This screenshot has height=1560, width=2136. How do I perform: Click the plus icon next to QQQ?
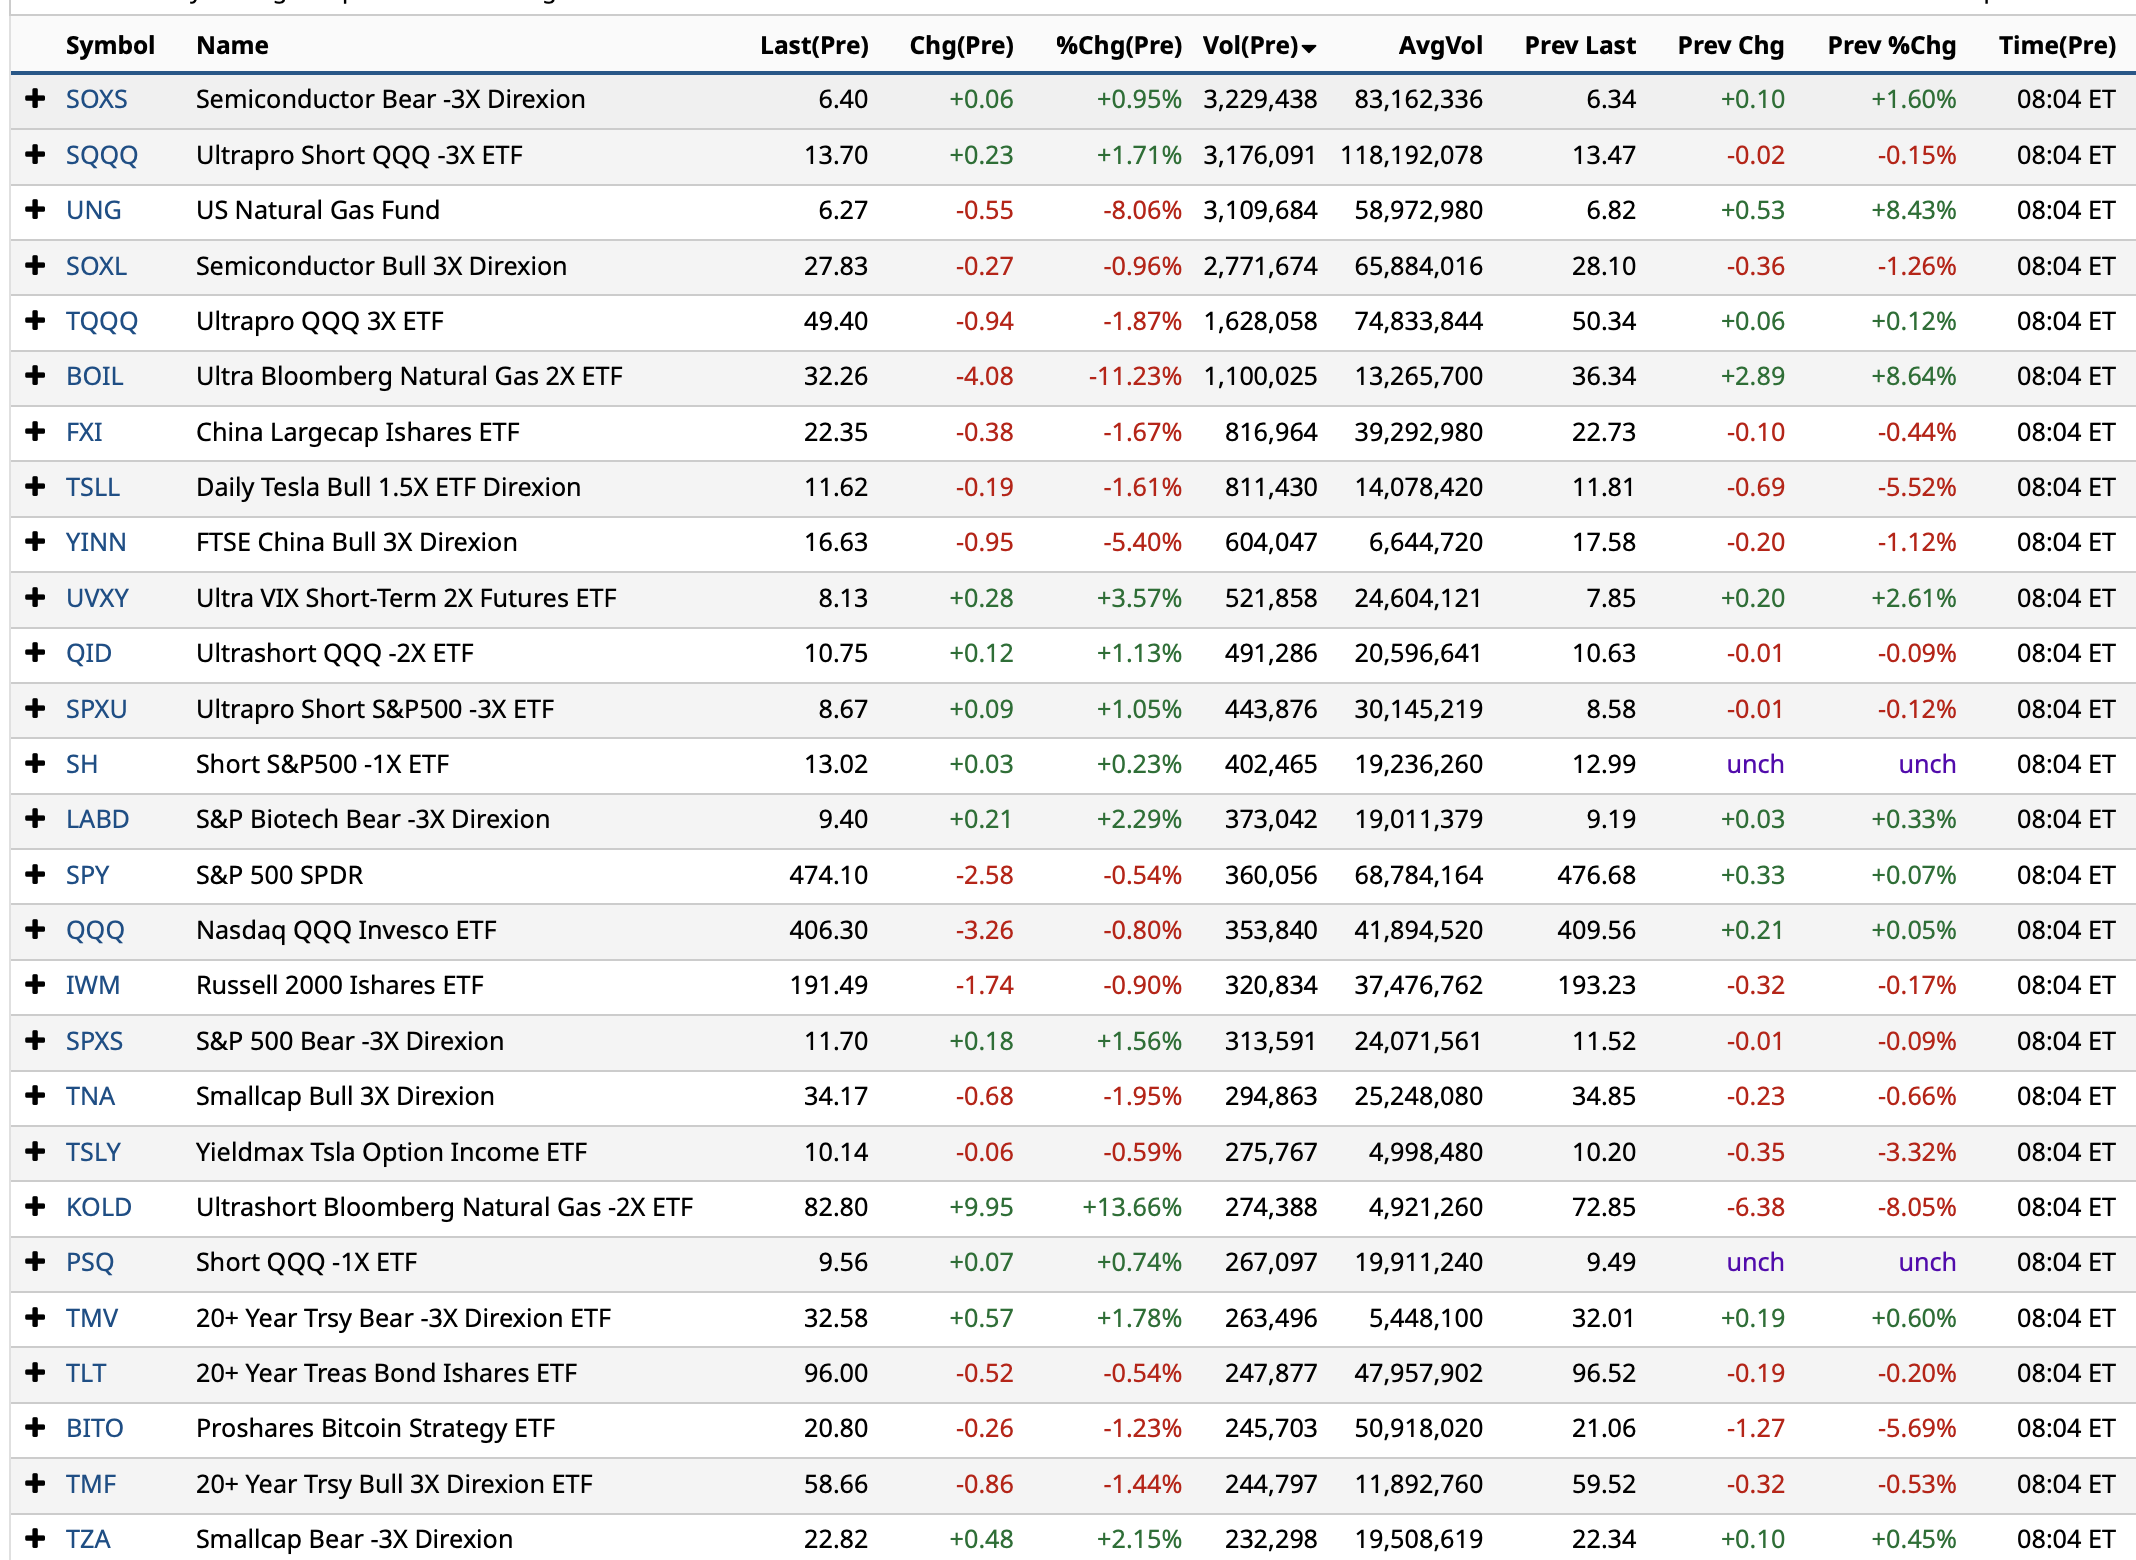pos(36,930)
